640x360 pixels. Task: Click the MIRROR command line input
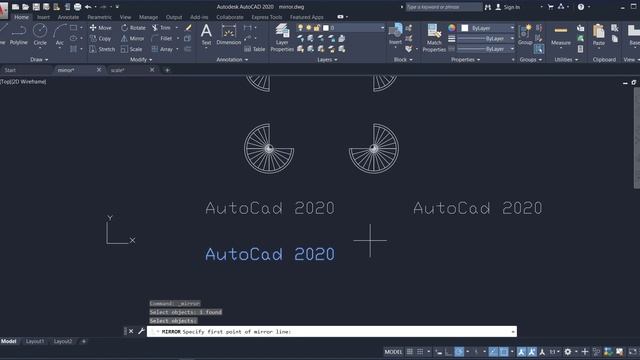tap(332, 331)
